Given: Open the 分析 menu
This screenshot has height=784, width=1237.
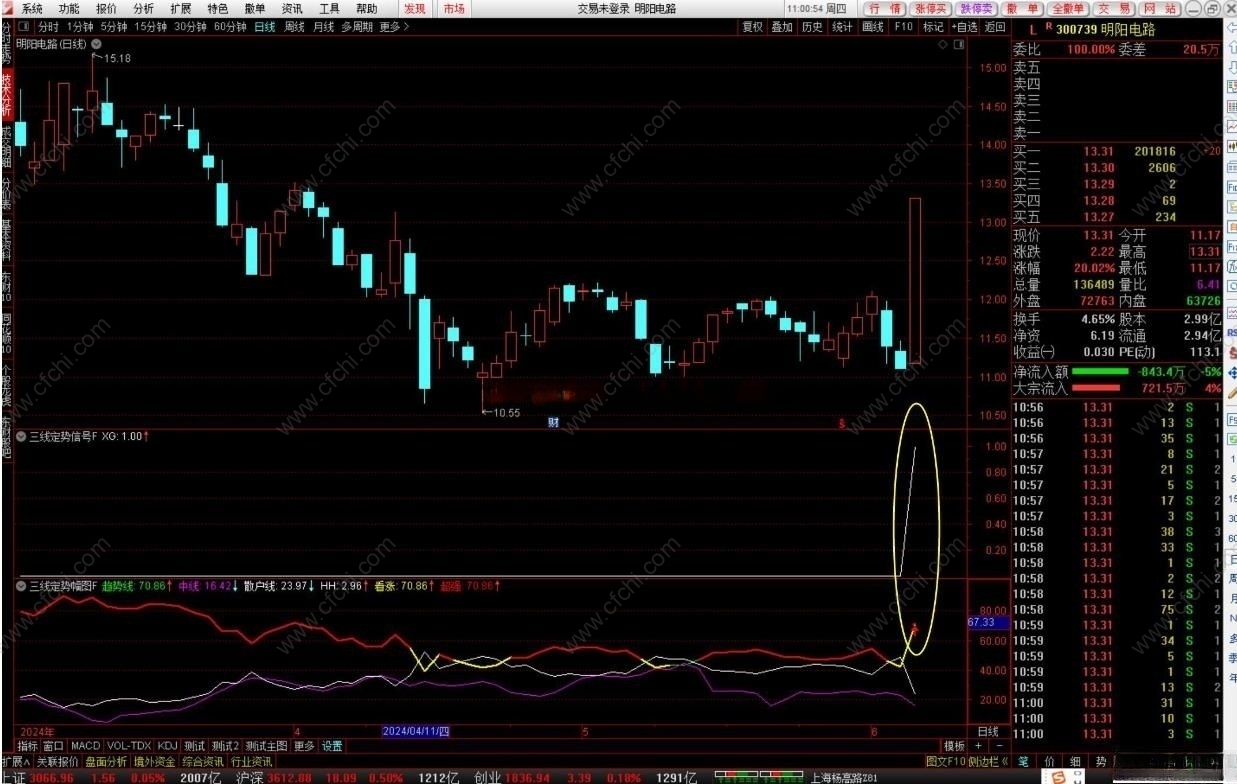Looking at the screenshot, I should (143, 8).
